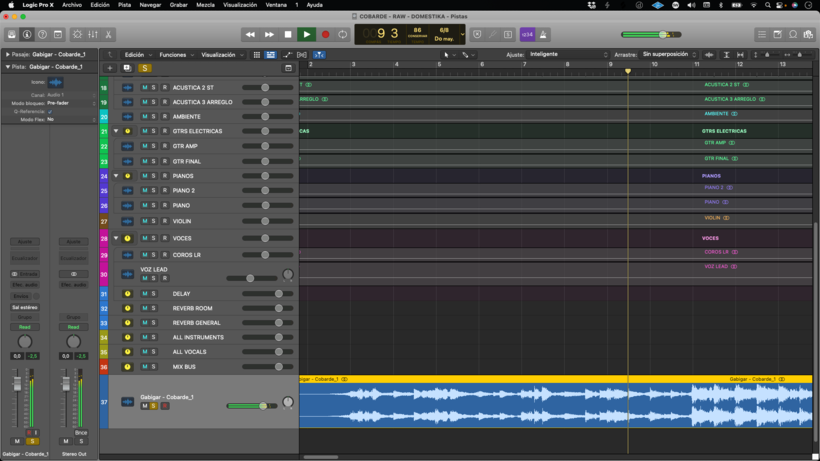820x461 pixels.
Task: Open the Library button in control bar
Action: pyautogui.click(x=12, y=34)
